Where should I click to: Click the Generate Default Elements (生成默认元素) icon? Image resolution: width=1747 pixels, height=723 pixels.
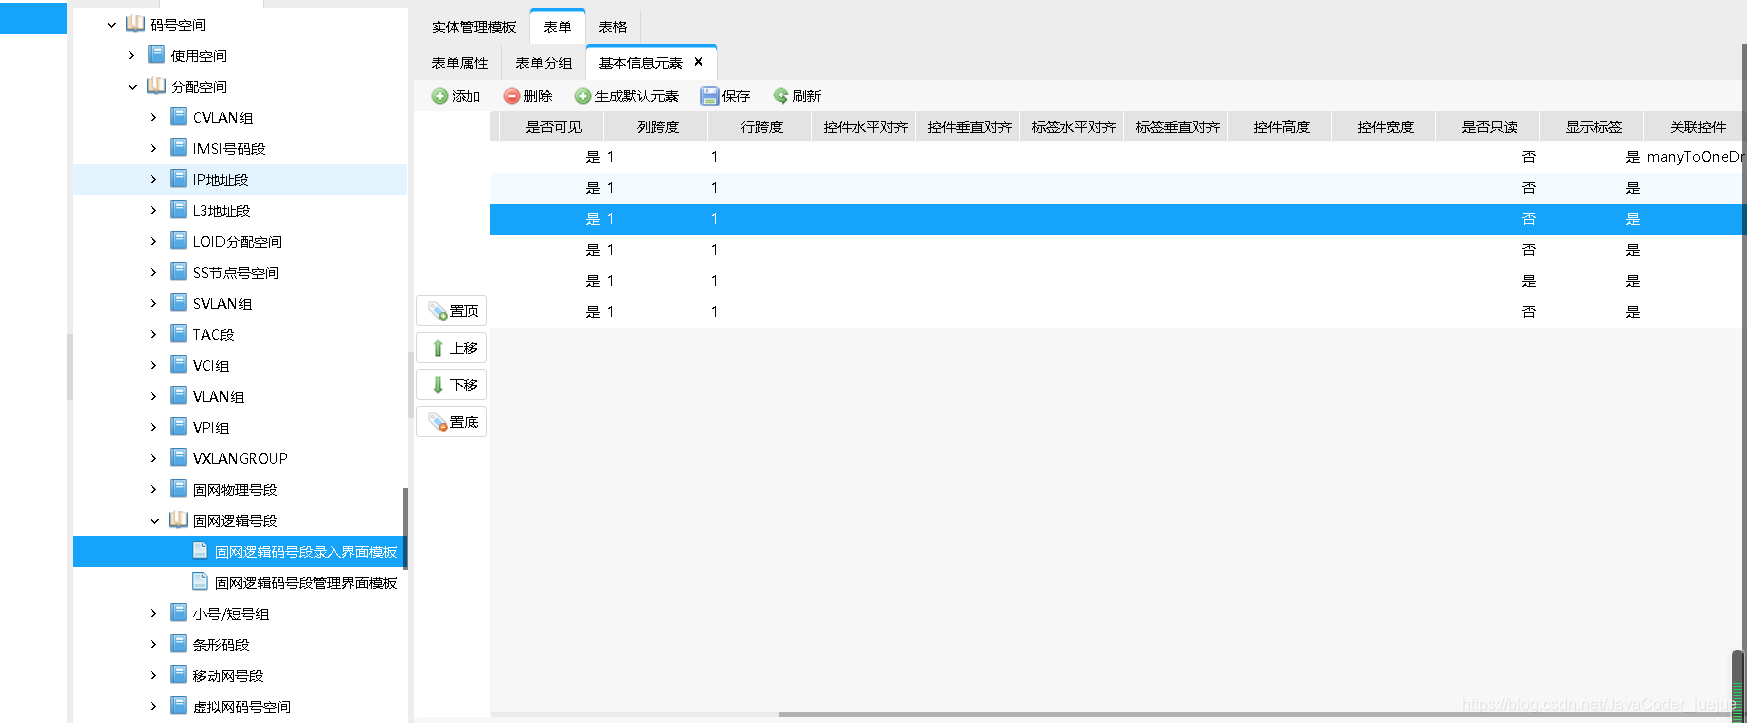pos(583,96)
